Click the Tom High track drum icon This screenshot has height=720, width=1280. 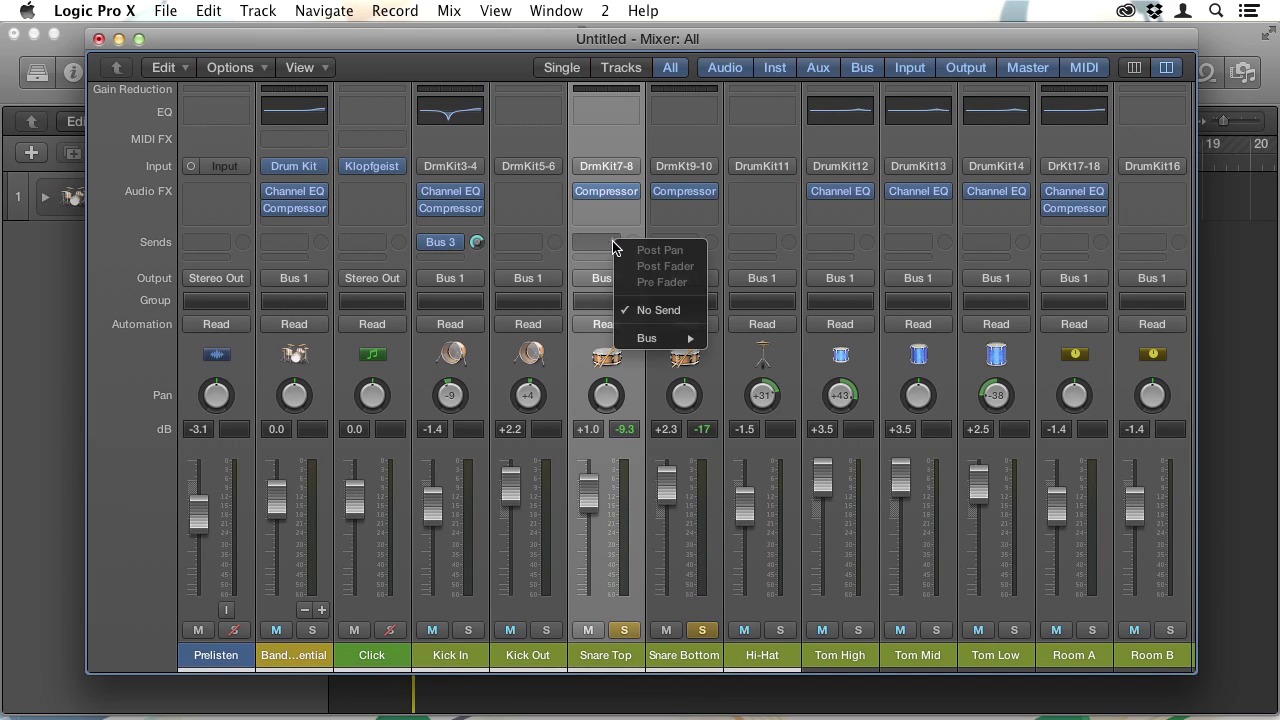point(840,355)
